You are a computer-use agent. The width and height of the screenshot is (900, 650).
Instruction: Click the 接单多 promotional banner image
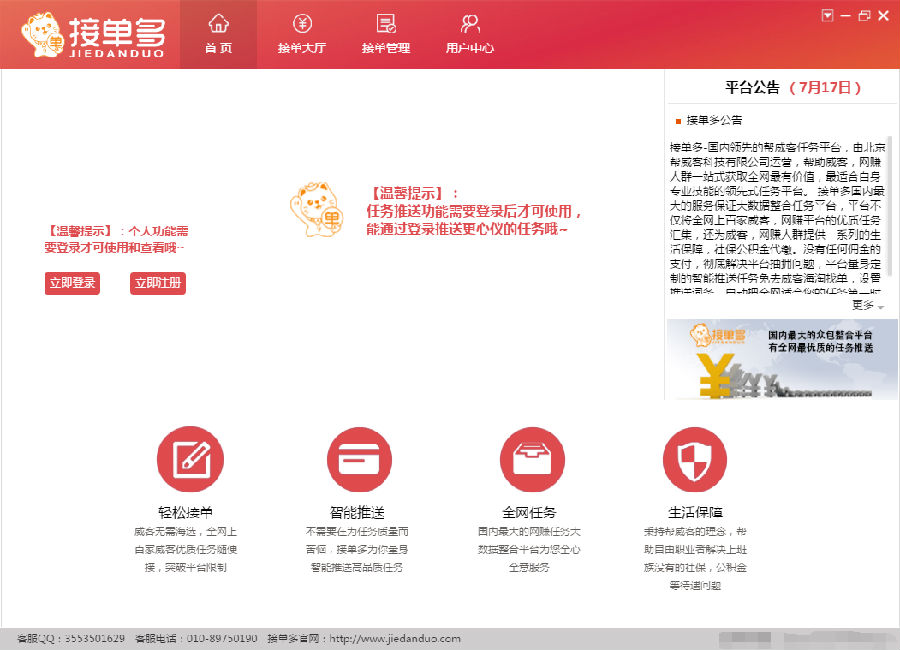(x=781, y=358)
